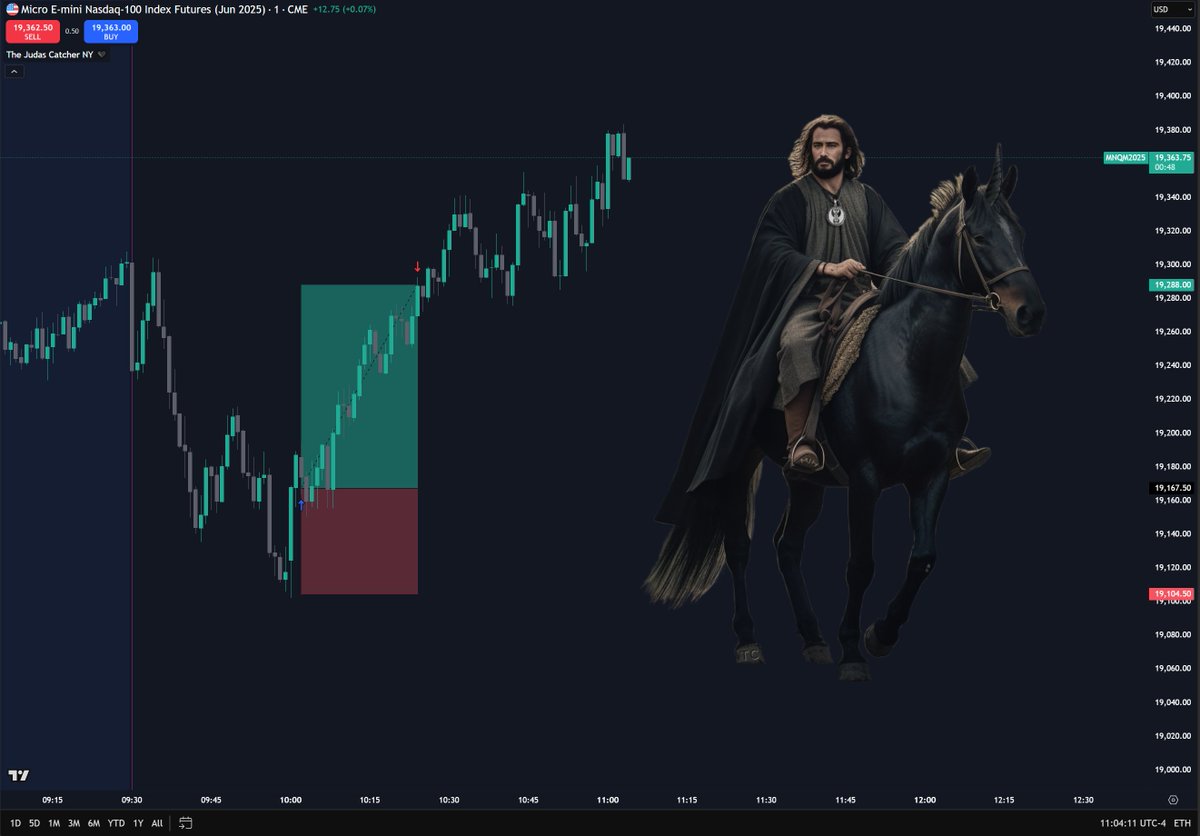Screen dimensions: 1200x836
Task: Select the All timeframe tab
Action: pyautogui.click(x=156, y=823)
